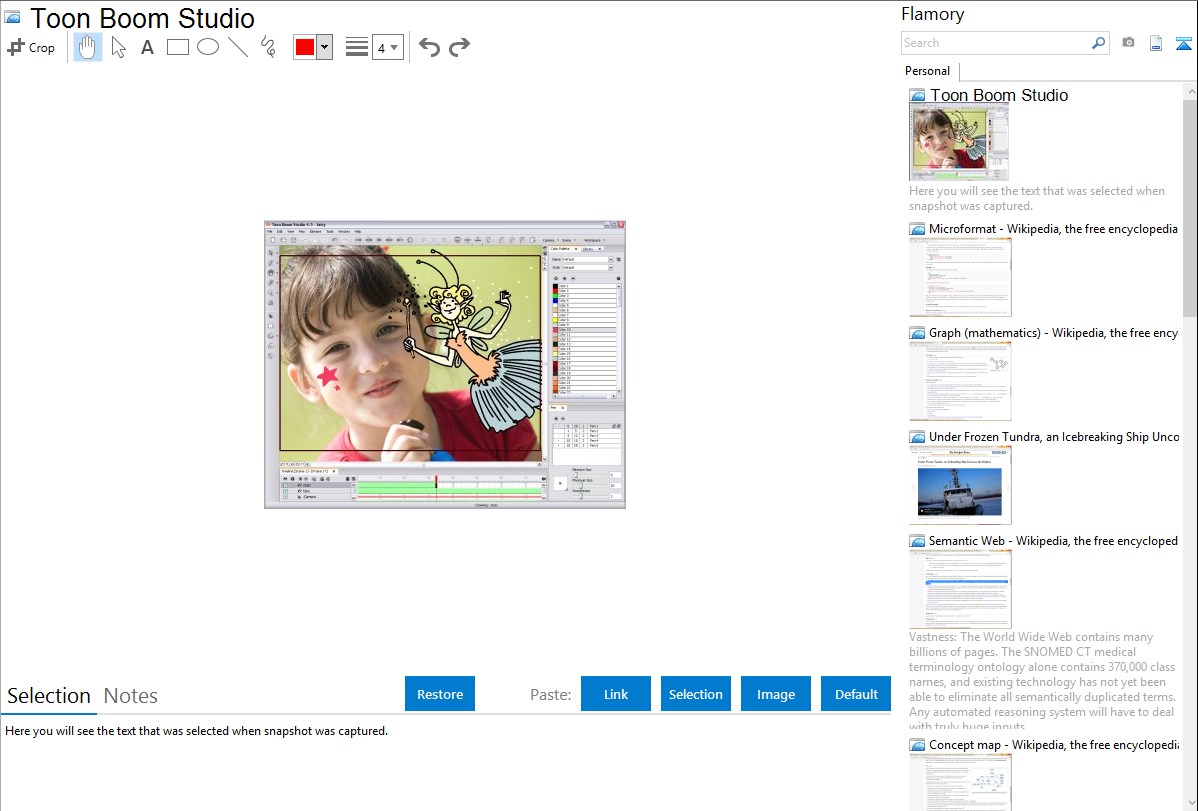Viewport: 1198px width, 811px height.
Task: Click the Paste Image button
Action: [776, 694]
